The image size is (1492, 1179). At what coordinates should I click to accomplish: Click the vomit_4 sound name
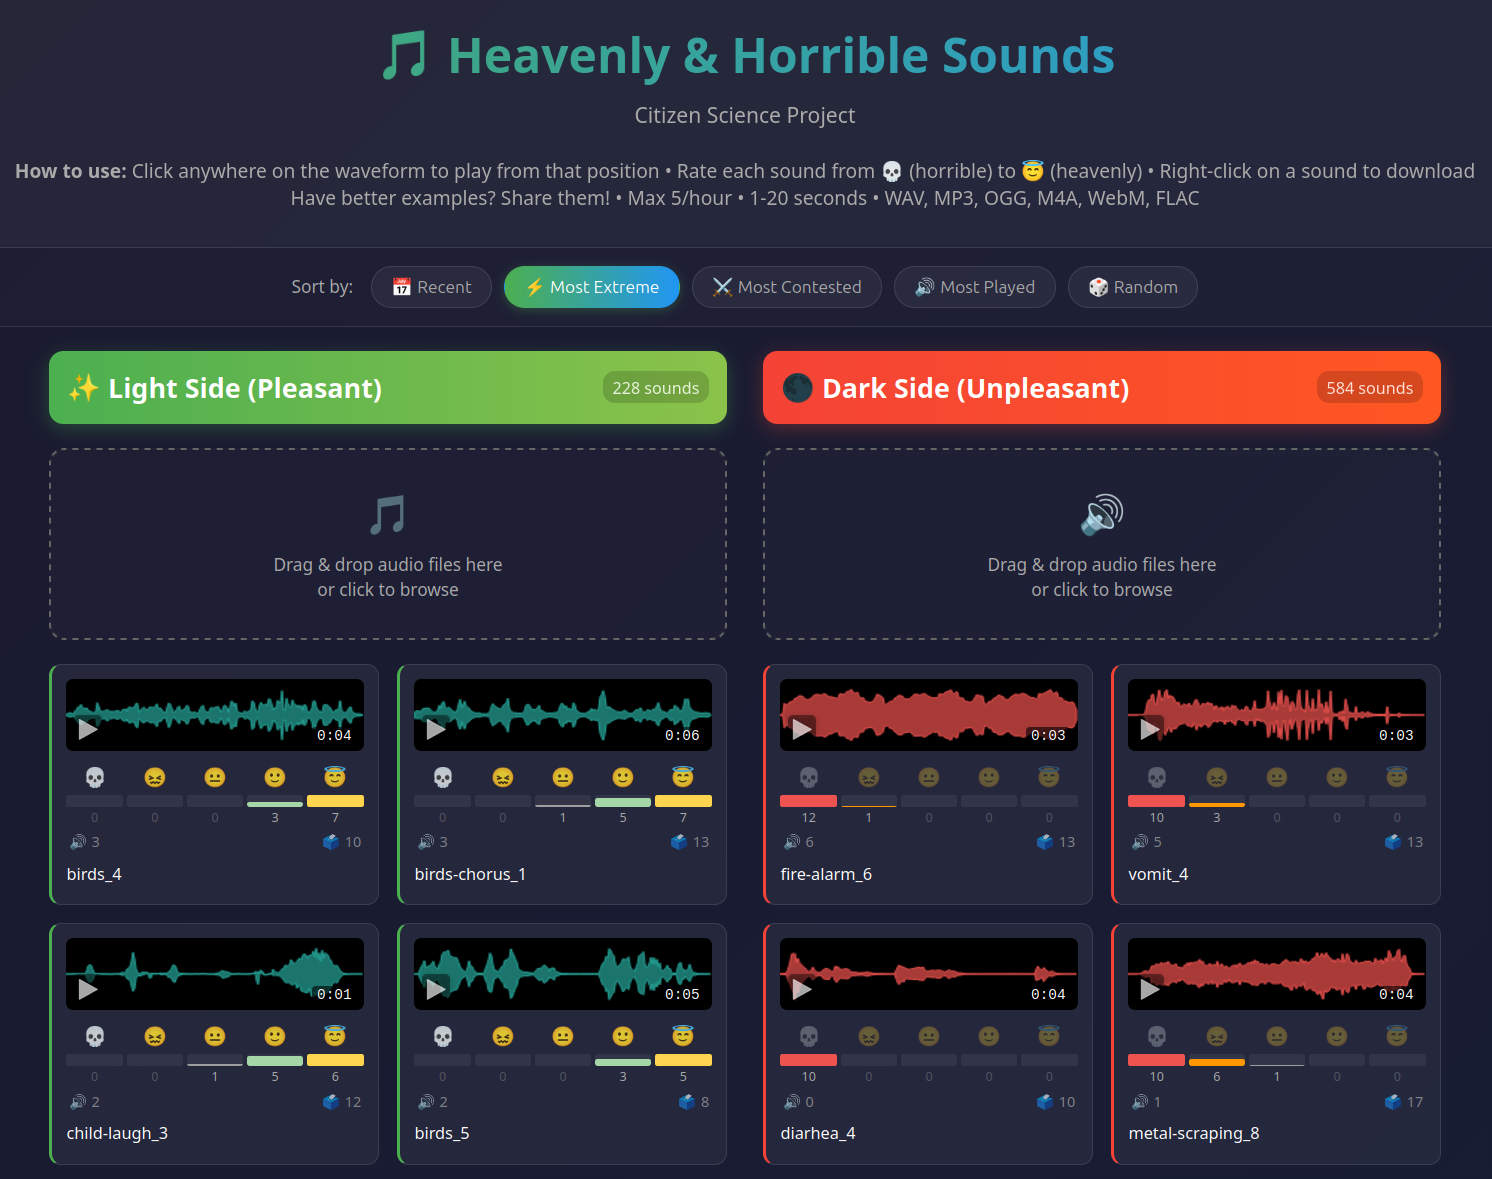click(1158, 874)
